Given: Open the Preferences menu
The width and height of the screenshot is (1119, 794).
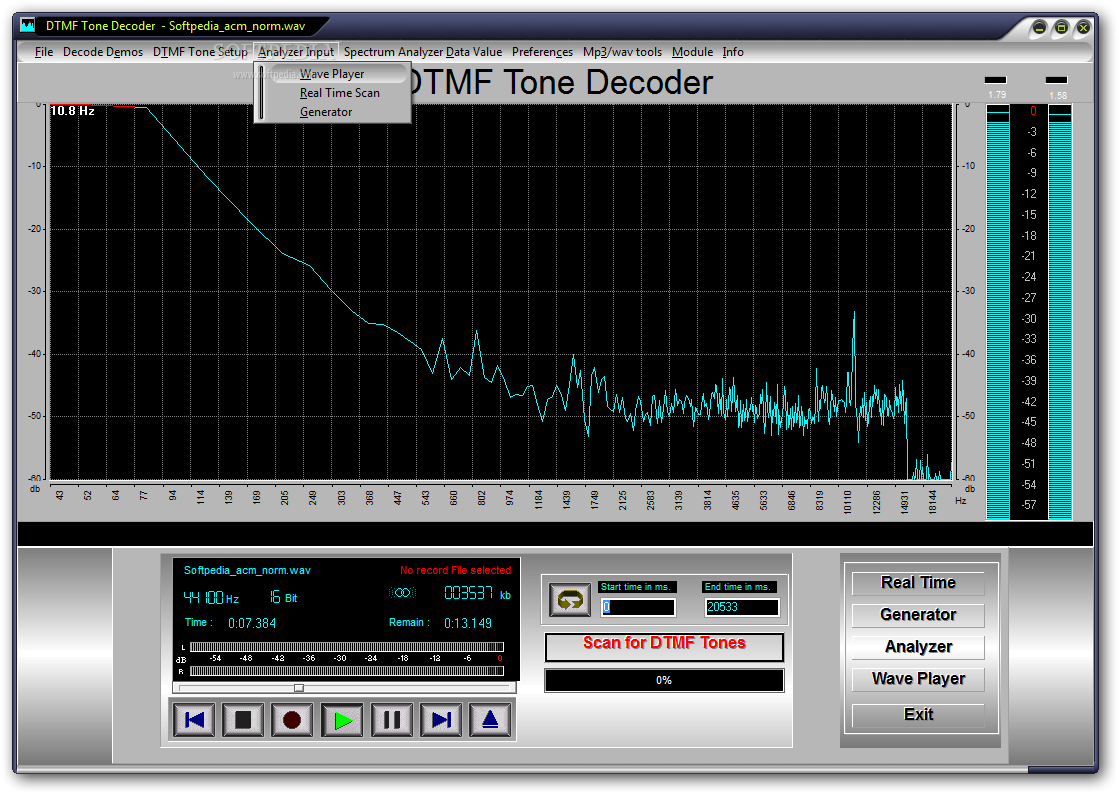Looking at the screenshot, I should point(542,52).
